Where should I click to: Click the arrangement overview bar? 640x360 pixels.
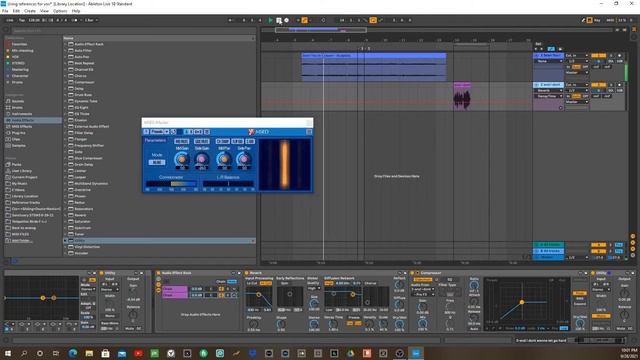coord(437,30)
